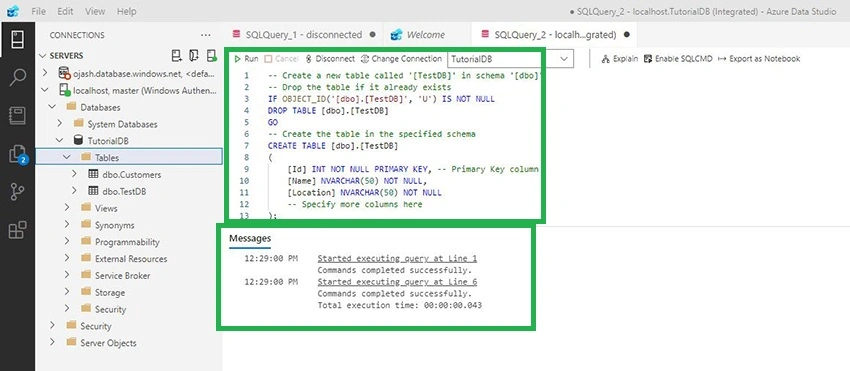The height and width of the screenshot is (371, 850).
Task: Expand the Views folder
Action: point(67,208)
